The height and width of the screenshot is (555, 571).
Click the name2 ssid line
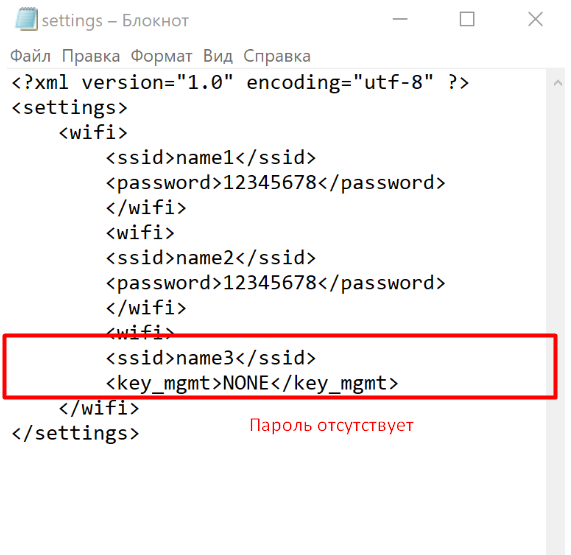(x=210, y=258)
